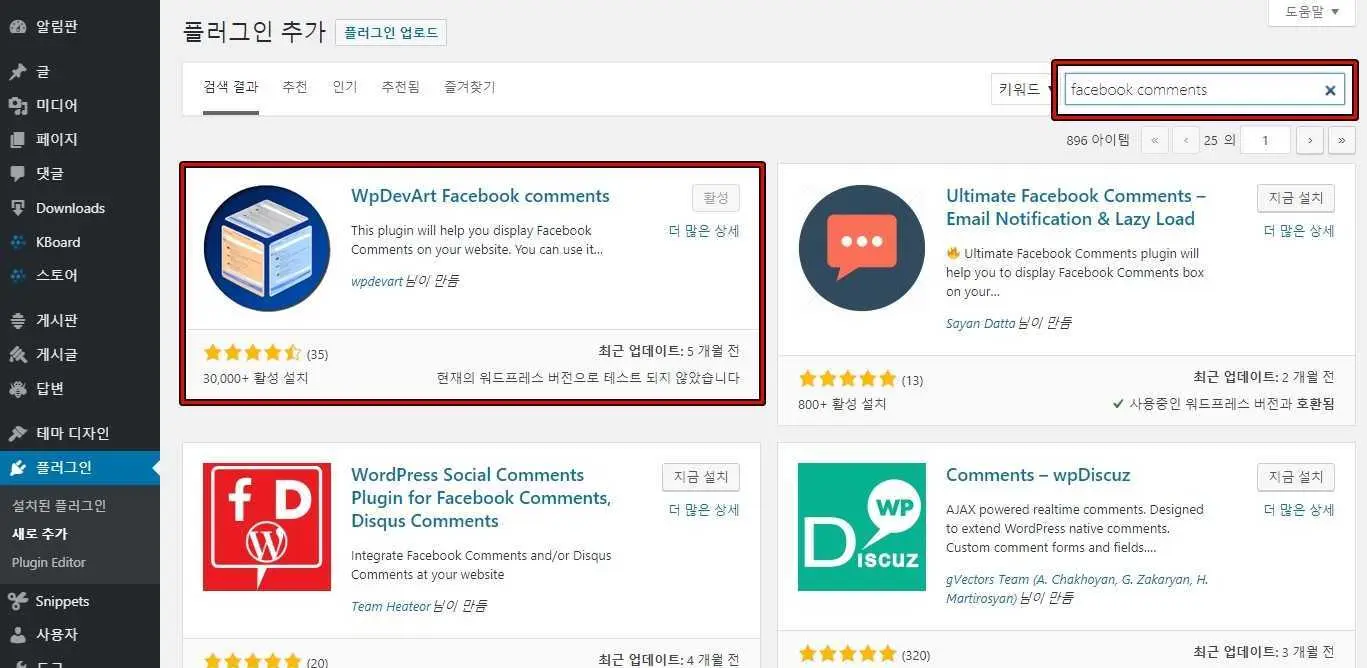1367x668 pixels.
Task: Click the '플러그인 추가' page heading
Action: pos(255,32)
